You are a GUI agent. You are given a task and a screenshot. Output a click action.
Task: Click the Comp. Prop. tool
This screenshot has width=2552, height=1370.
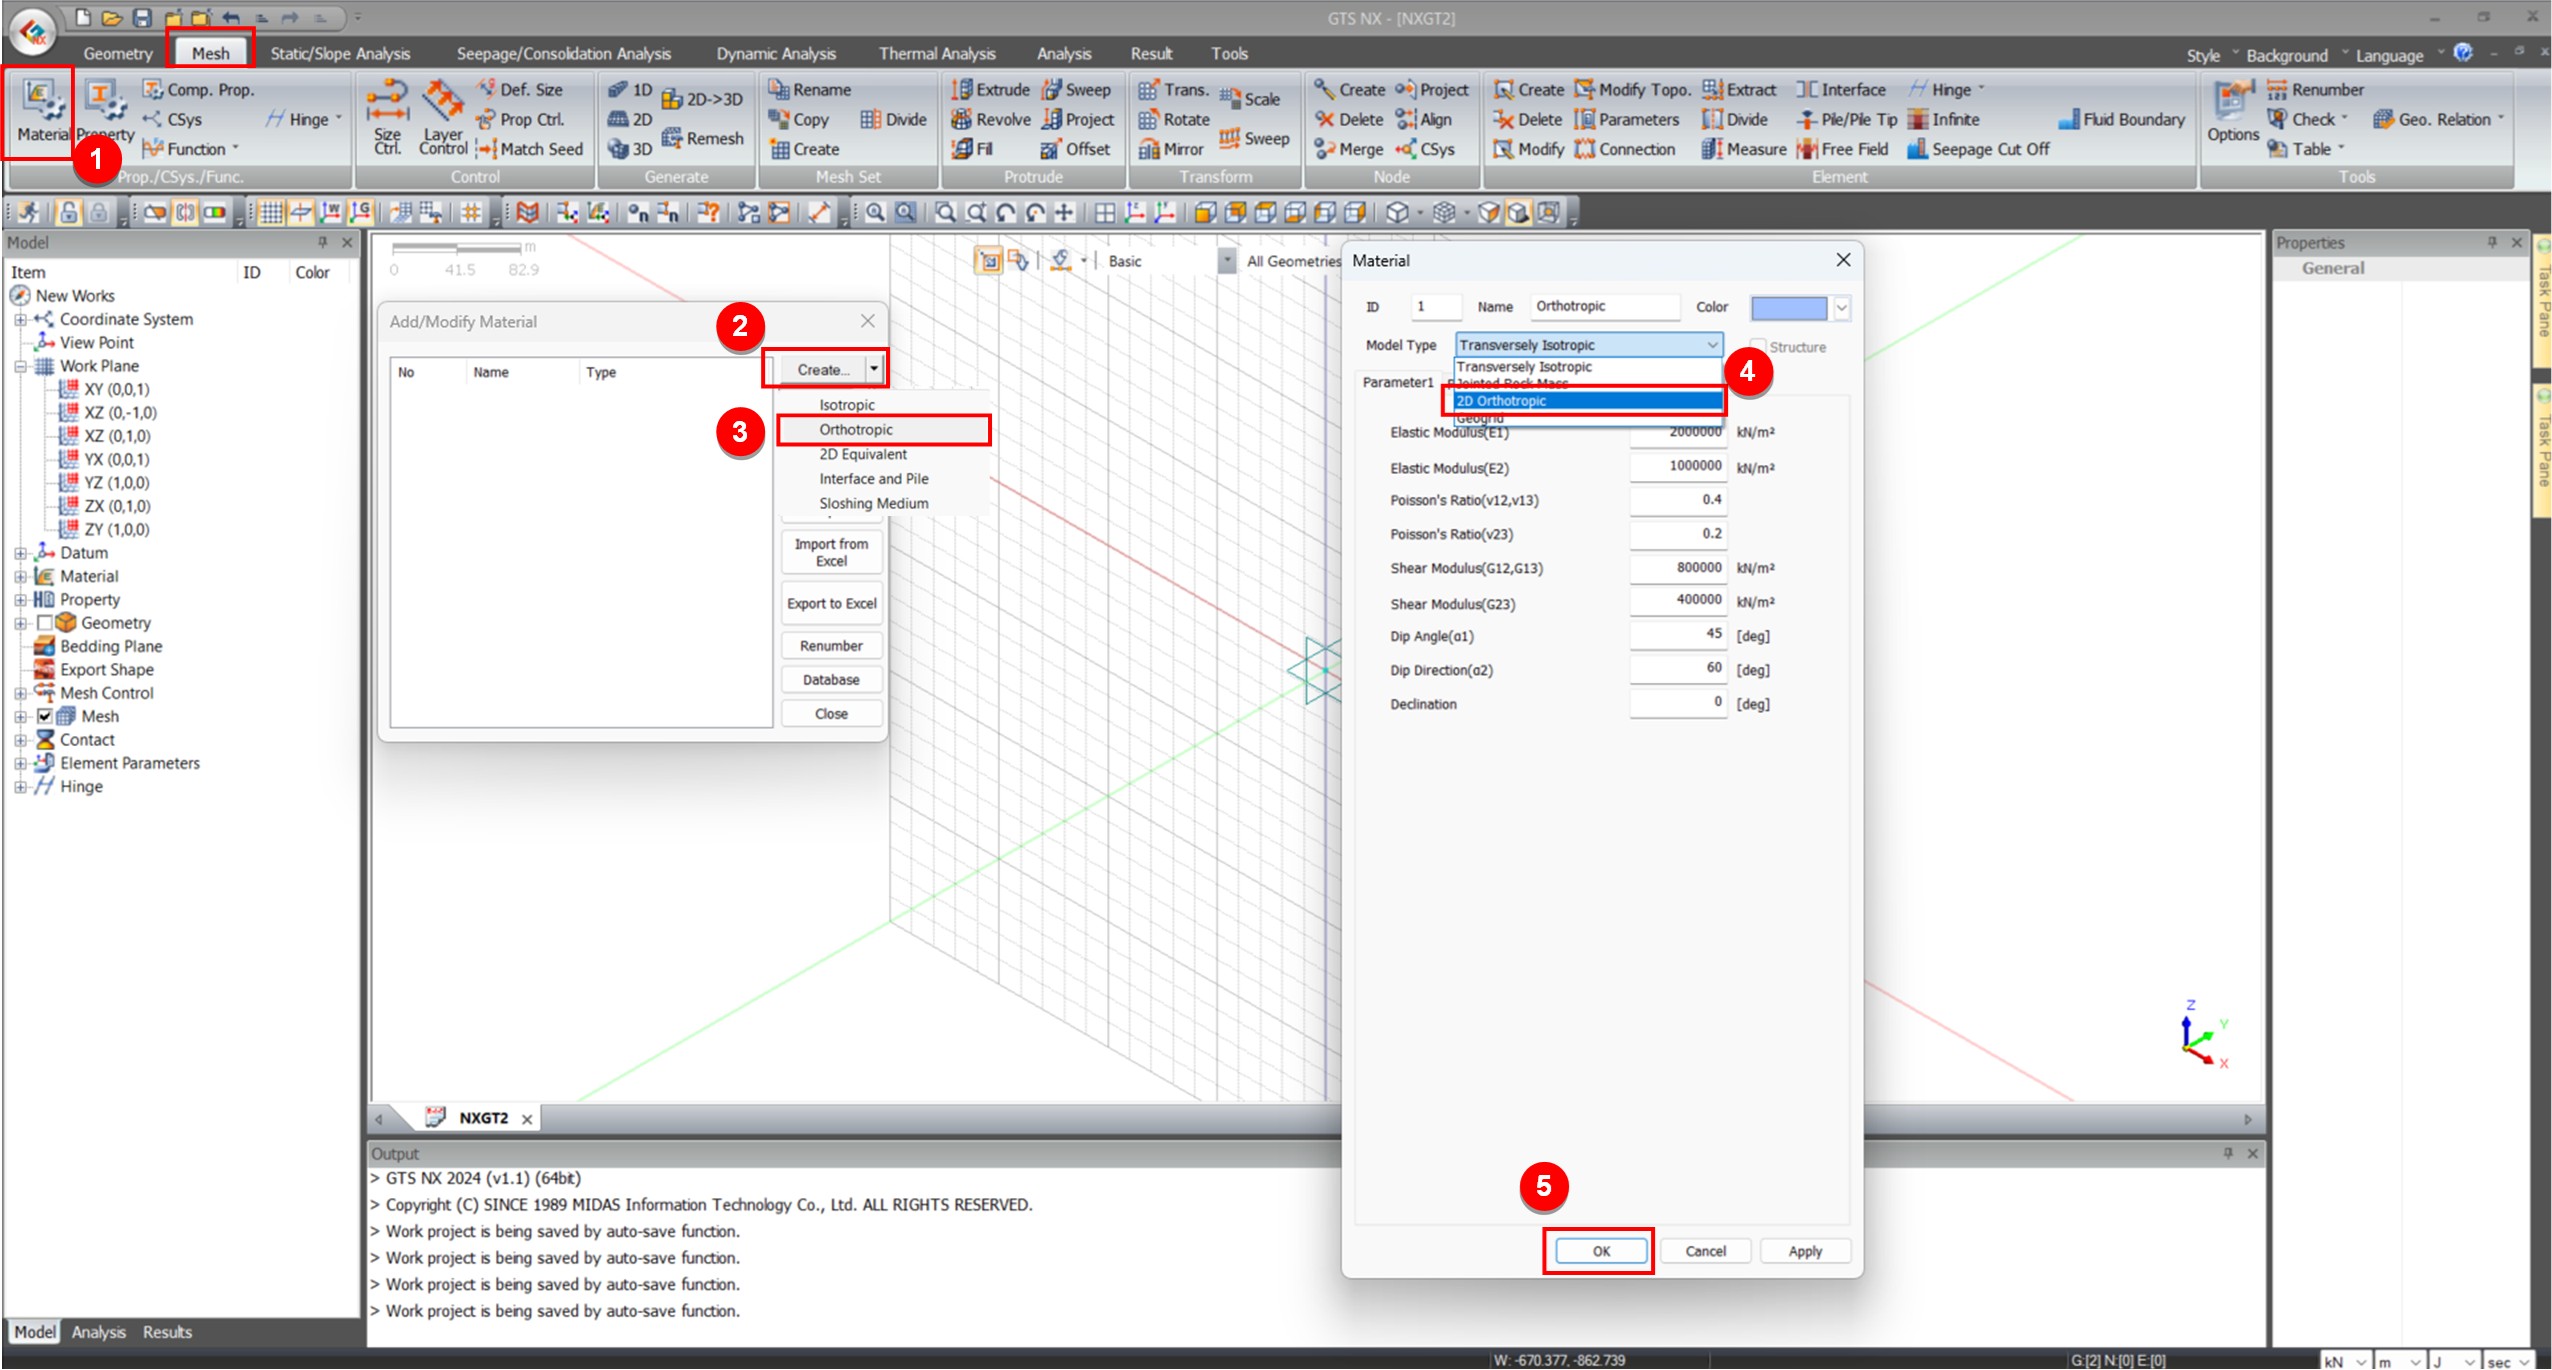[x=198, y=89]
